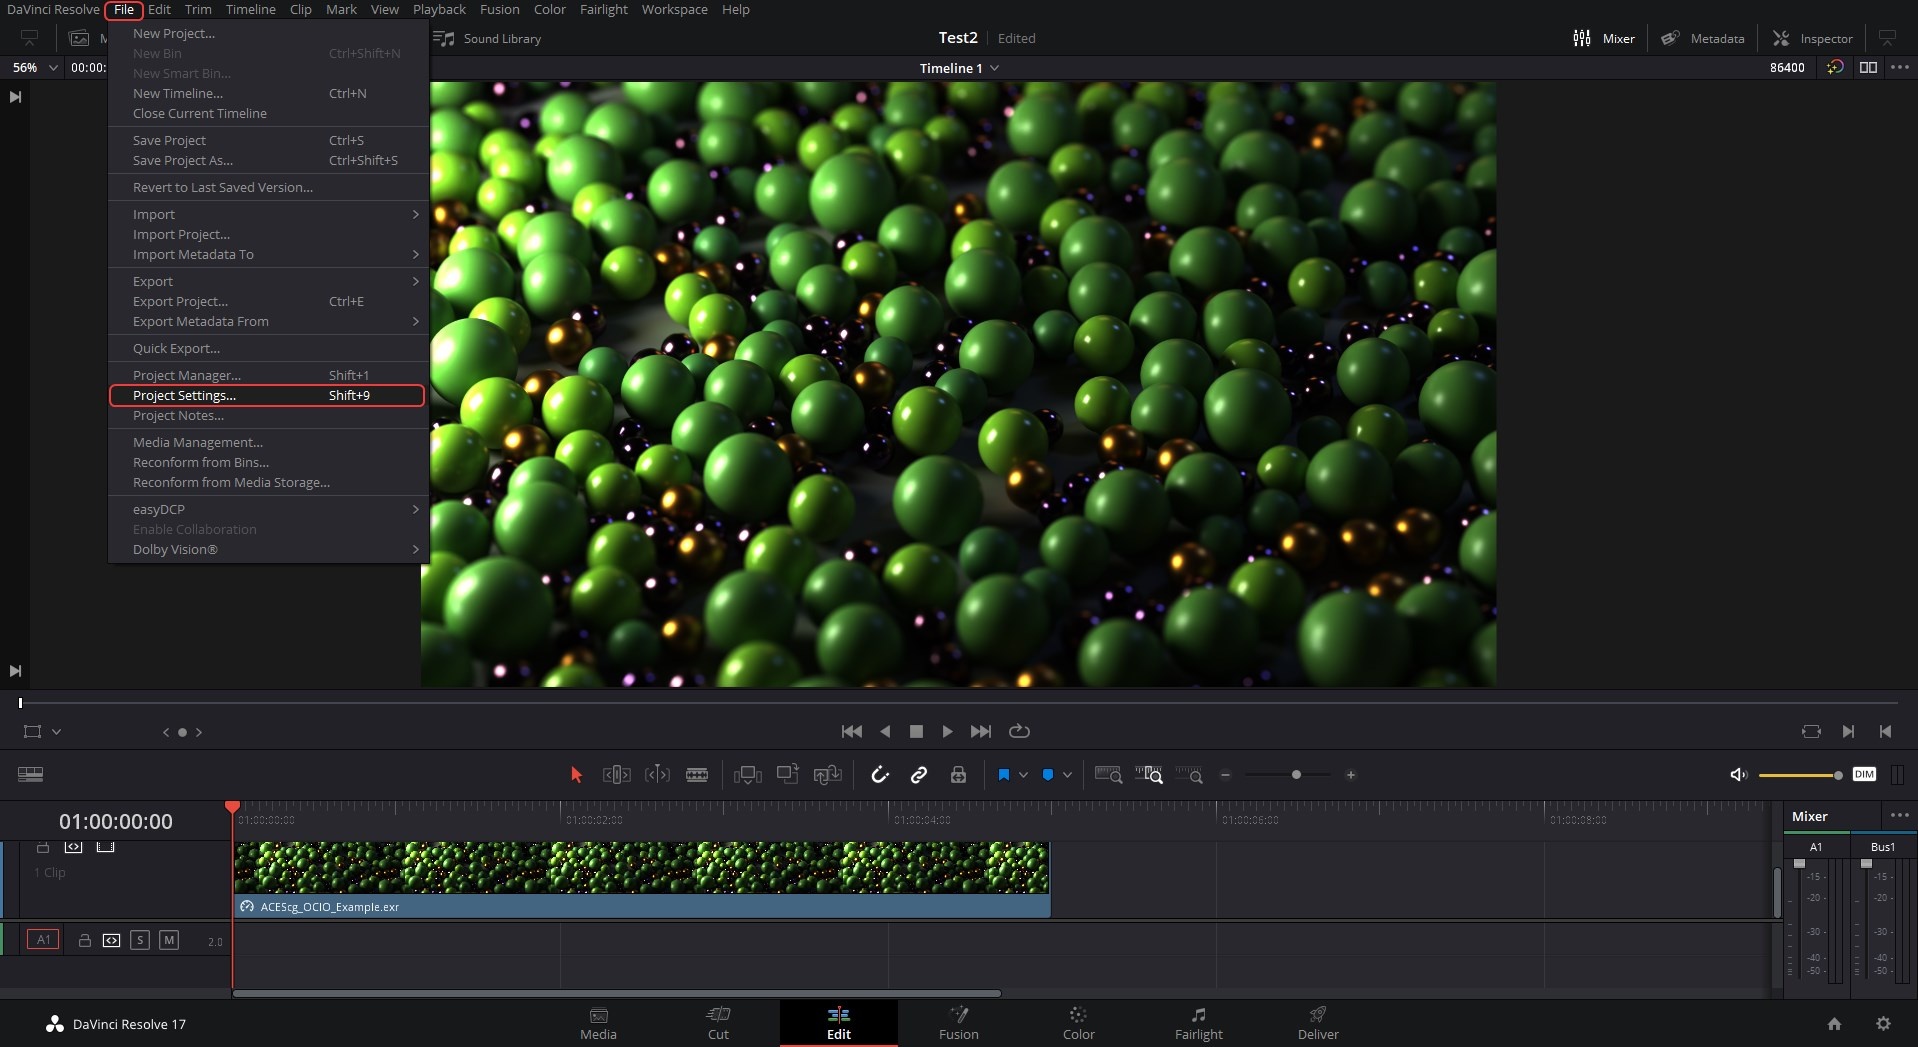
Task: Click the Linked Selection chain icon
Action: click(918, 775)
